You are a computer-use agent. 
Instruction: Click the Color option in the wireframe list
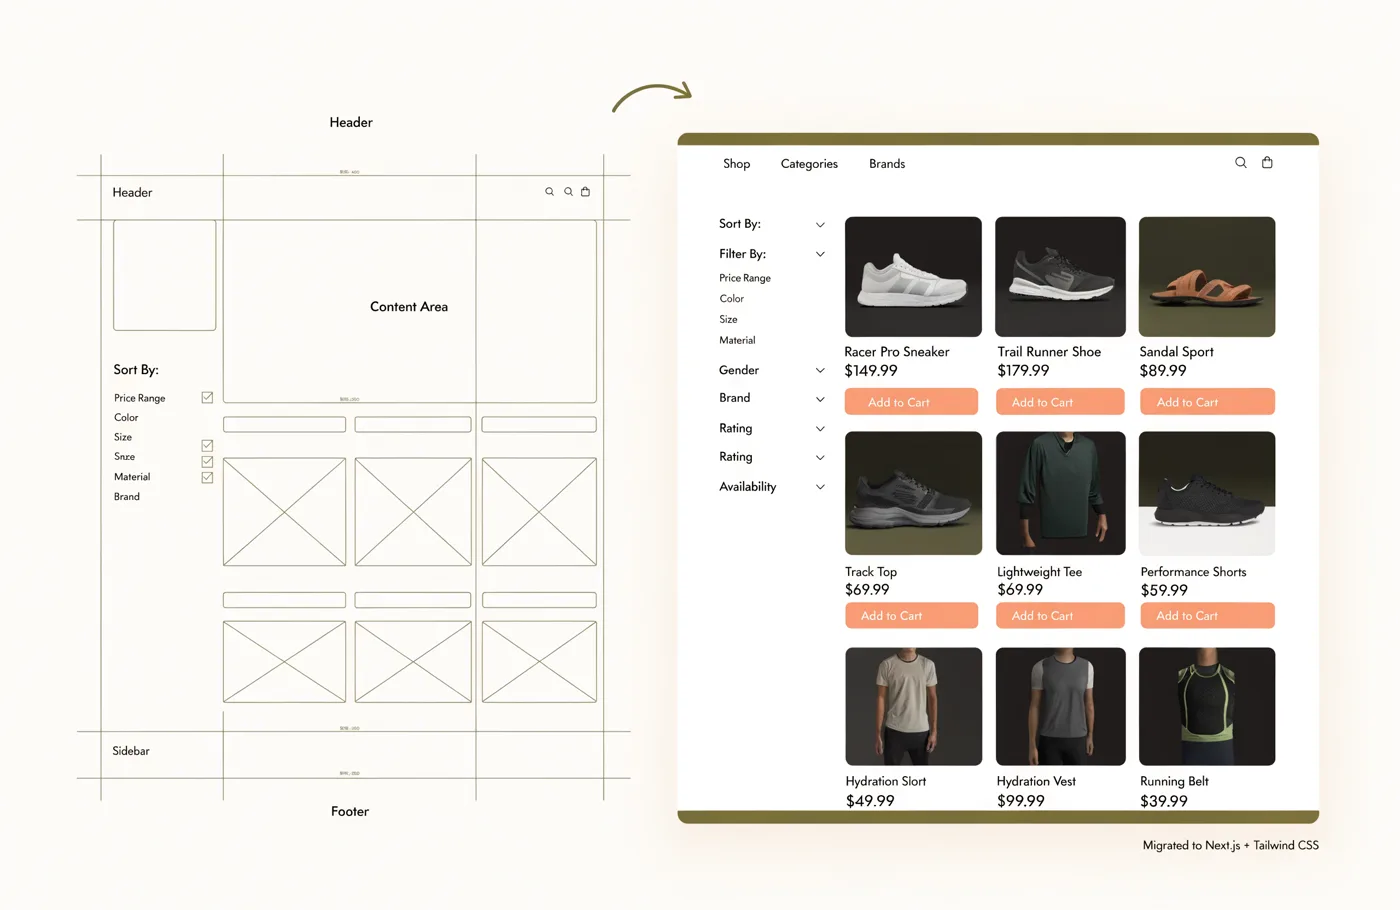(126, 418)
